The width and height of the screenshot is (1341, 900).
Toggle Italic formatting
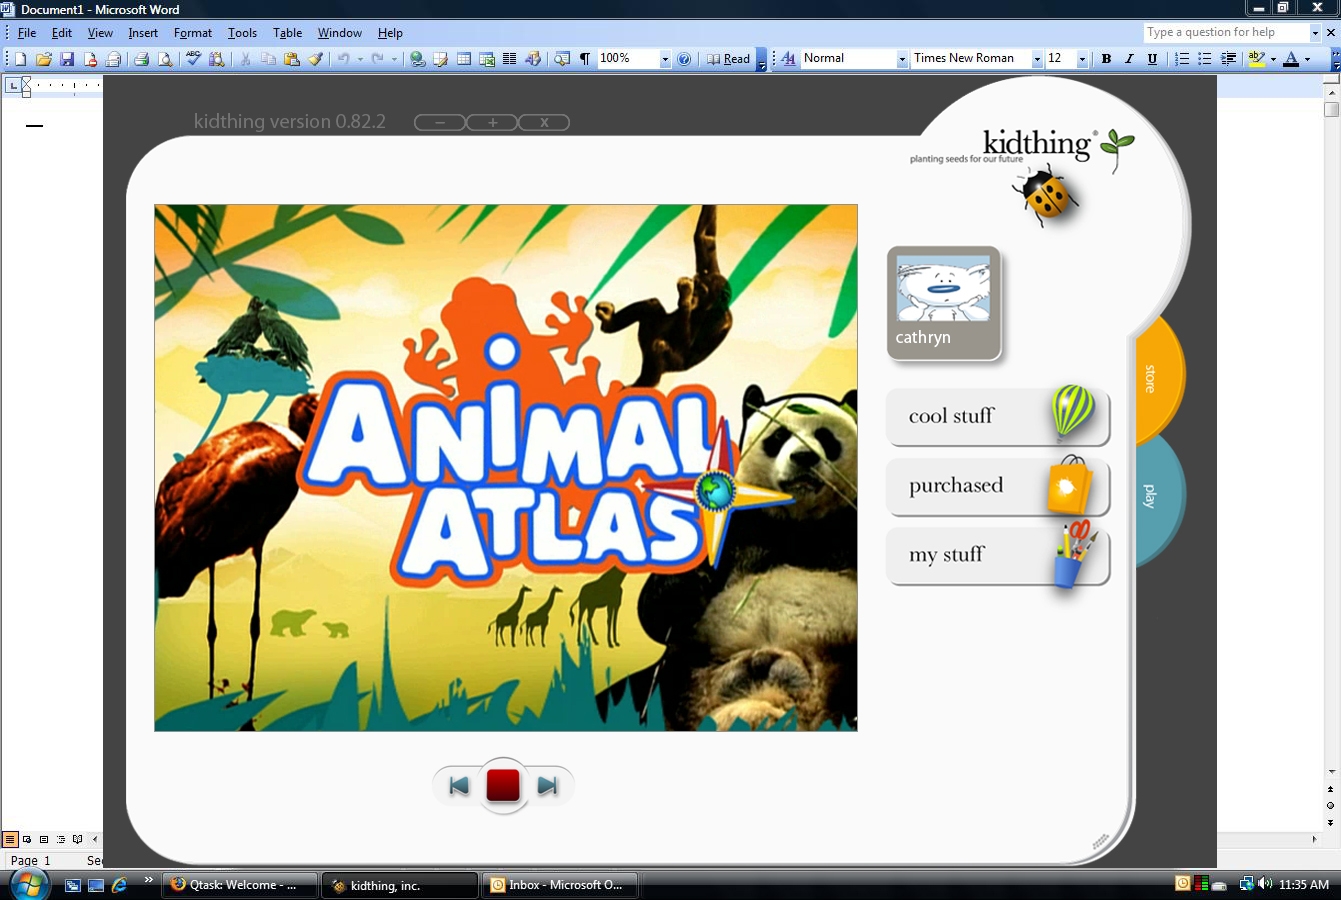click(1129, 59)
